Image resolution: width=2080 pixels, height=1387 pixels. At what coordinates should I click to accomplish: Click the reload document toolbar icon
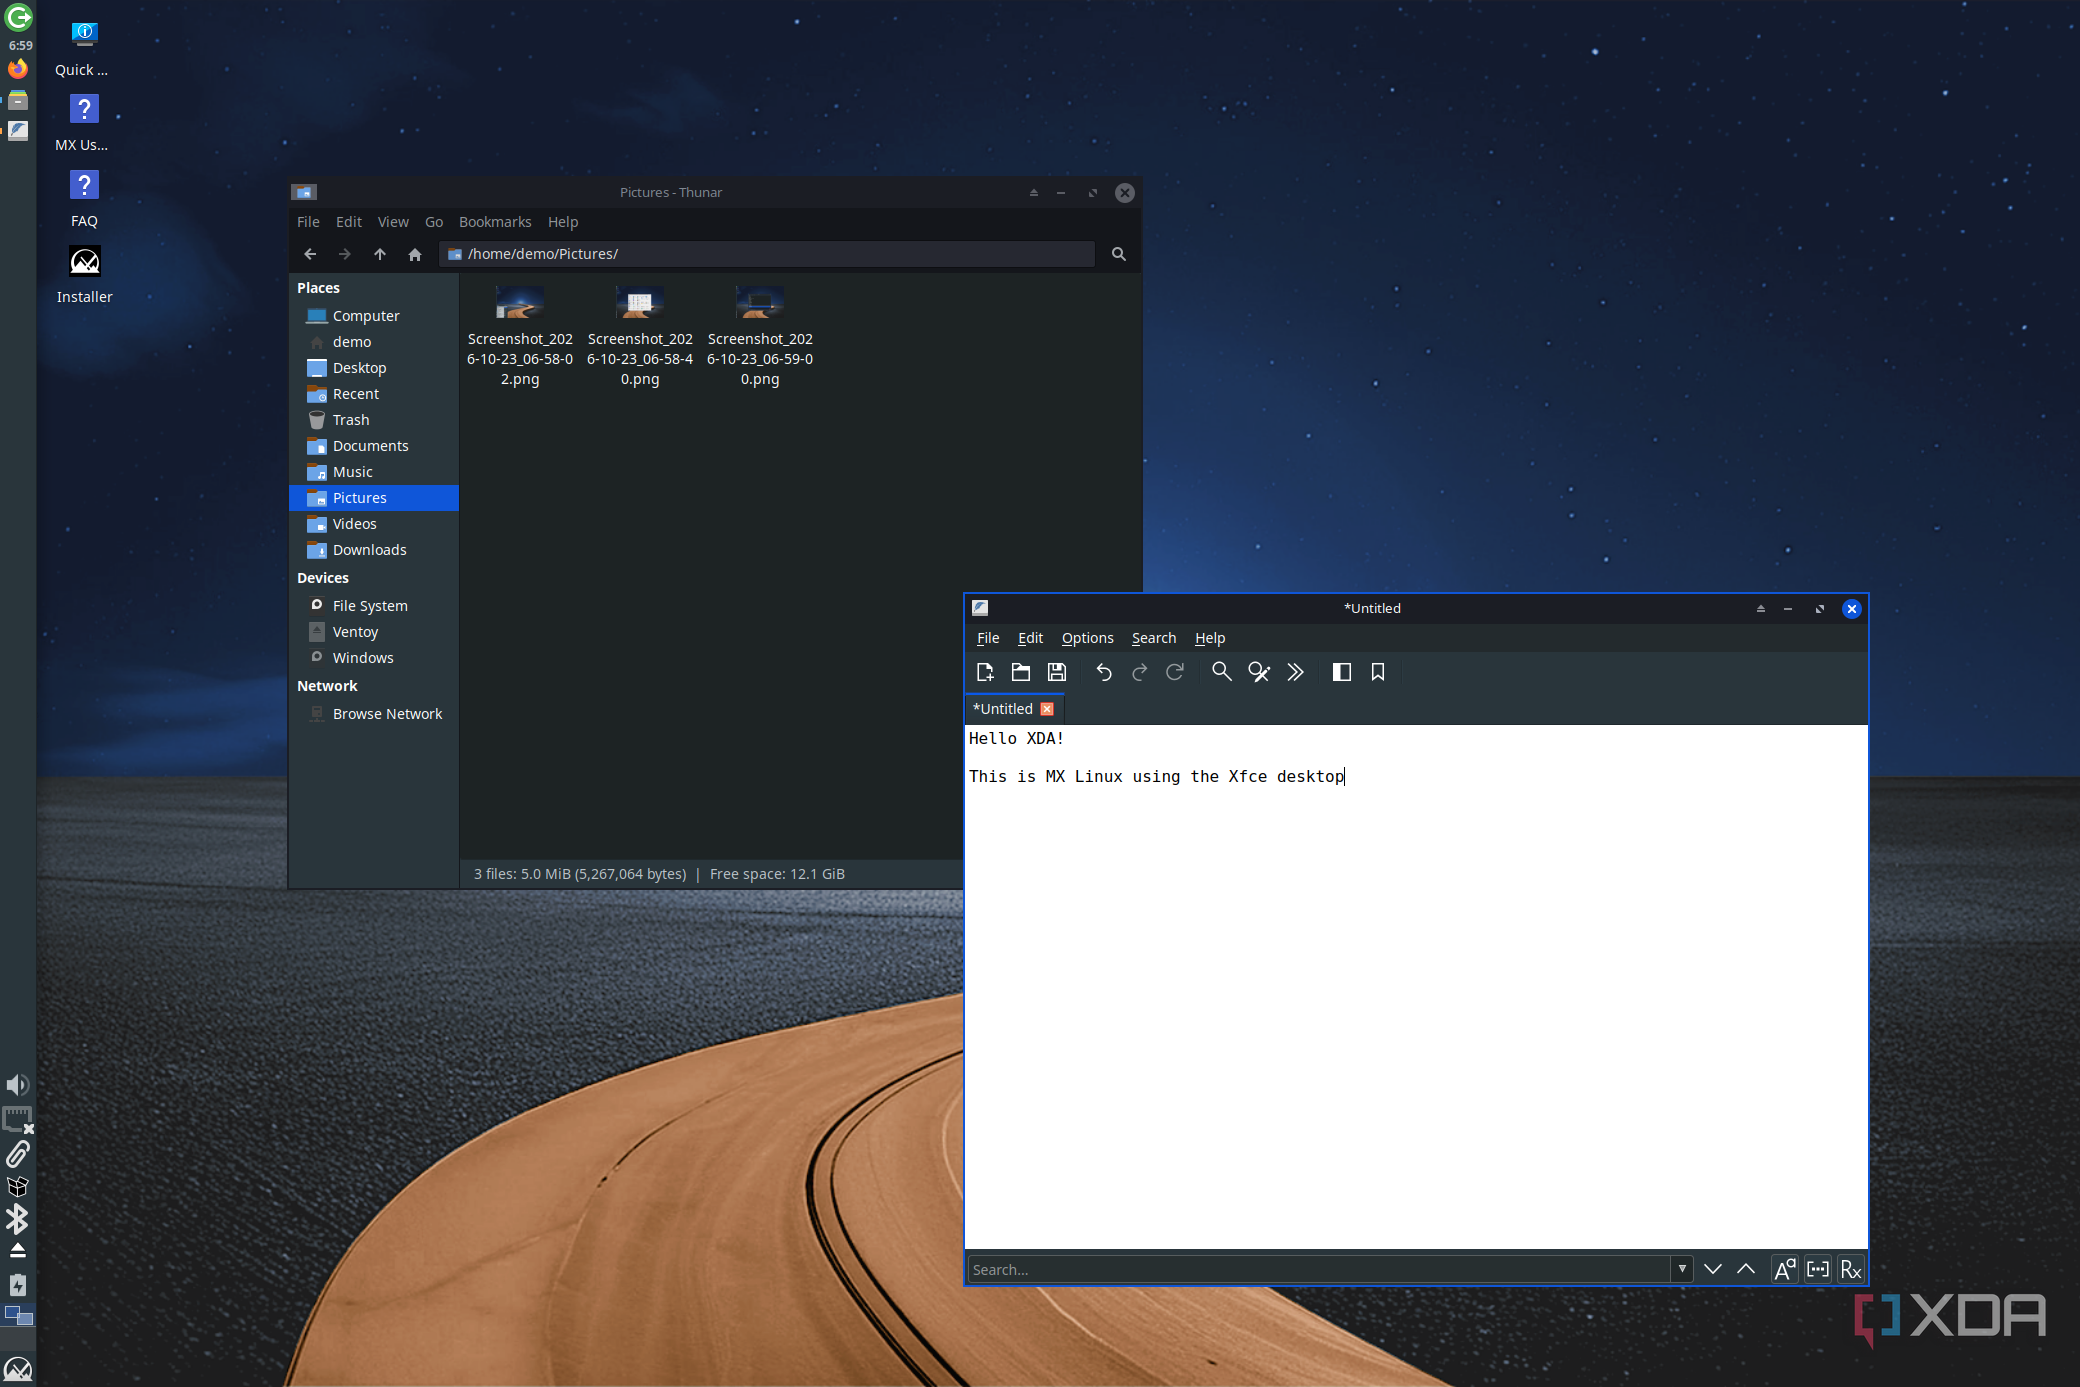[x=1176, y=673]
